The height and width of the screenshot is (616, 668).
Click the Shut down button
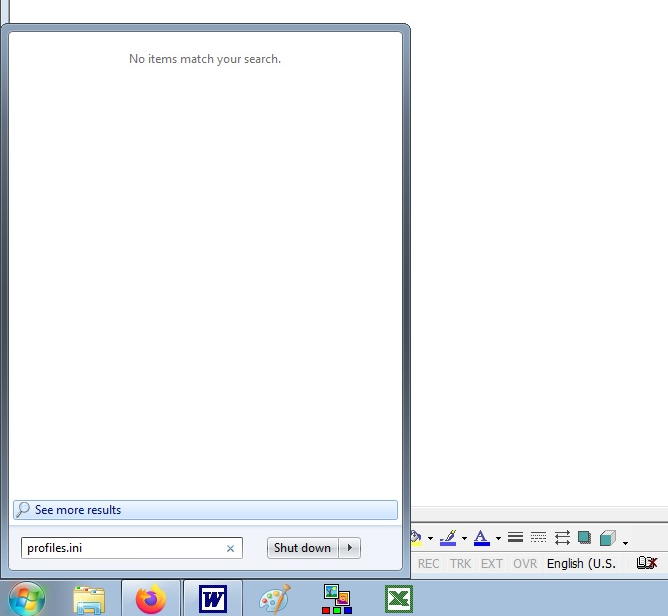[x=302, y=548]
